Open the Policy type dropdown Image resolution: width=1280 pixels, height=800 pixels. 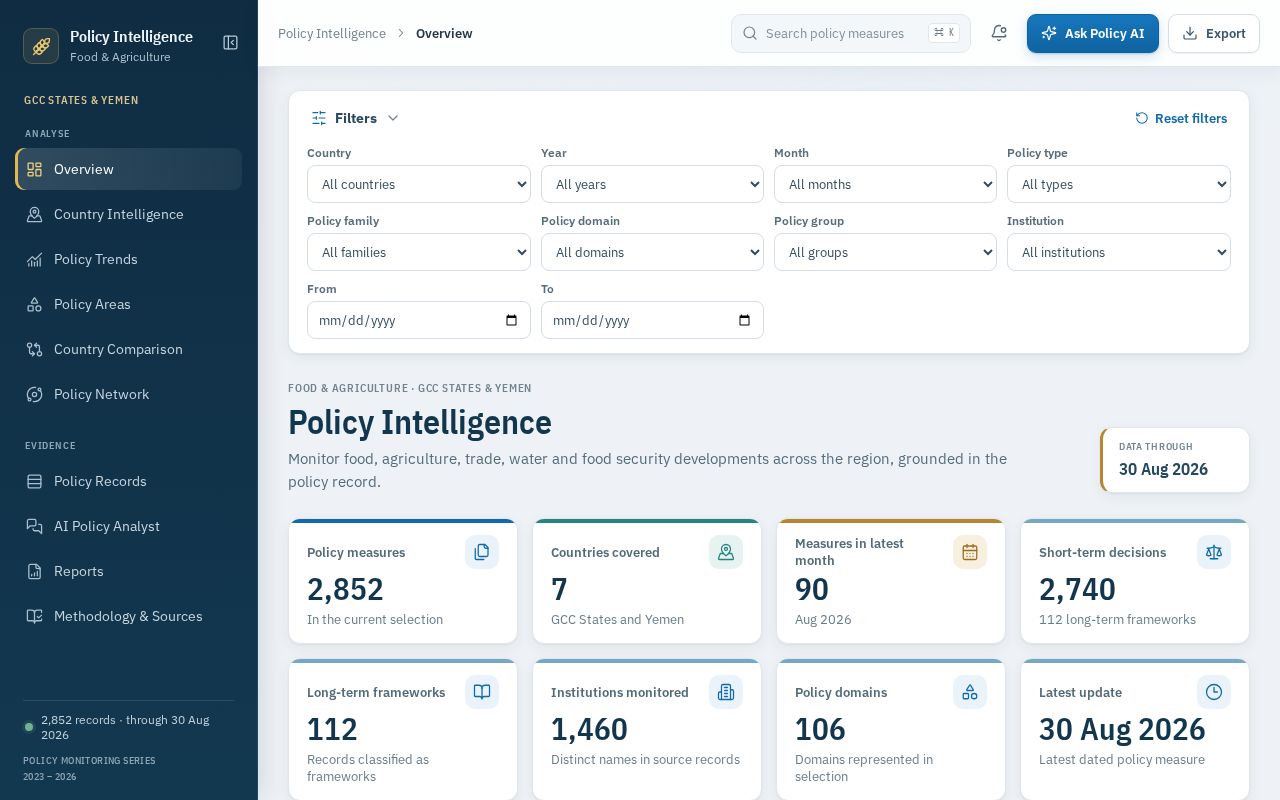pos(1119,184)
